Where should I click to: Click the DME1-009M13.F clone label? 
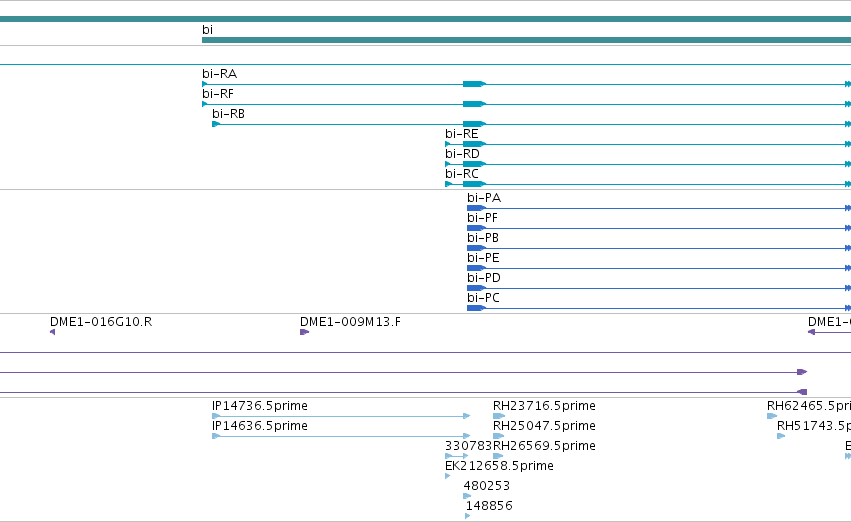pyautogui.click(x=351, y=322)
